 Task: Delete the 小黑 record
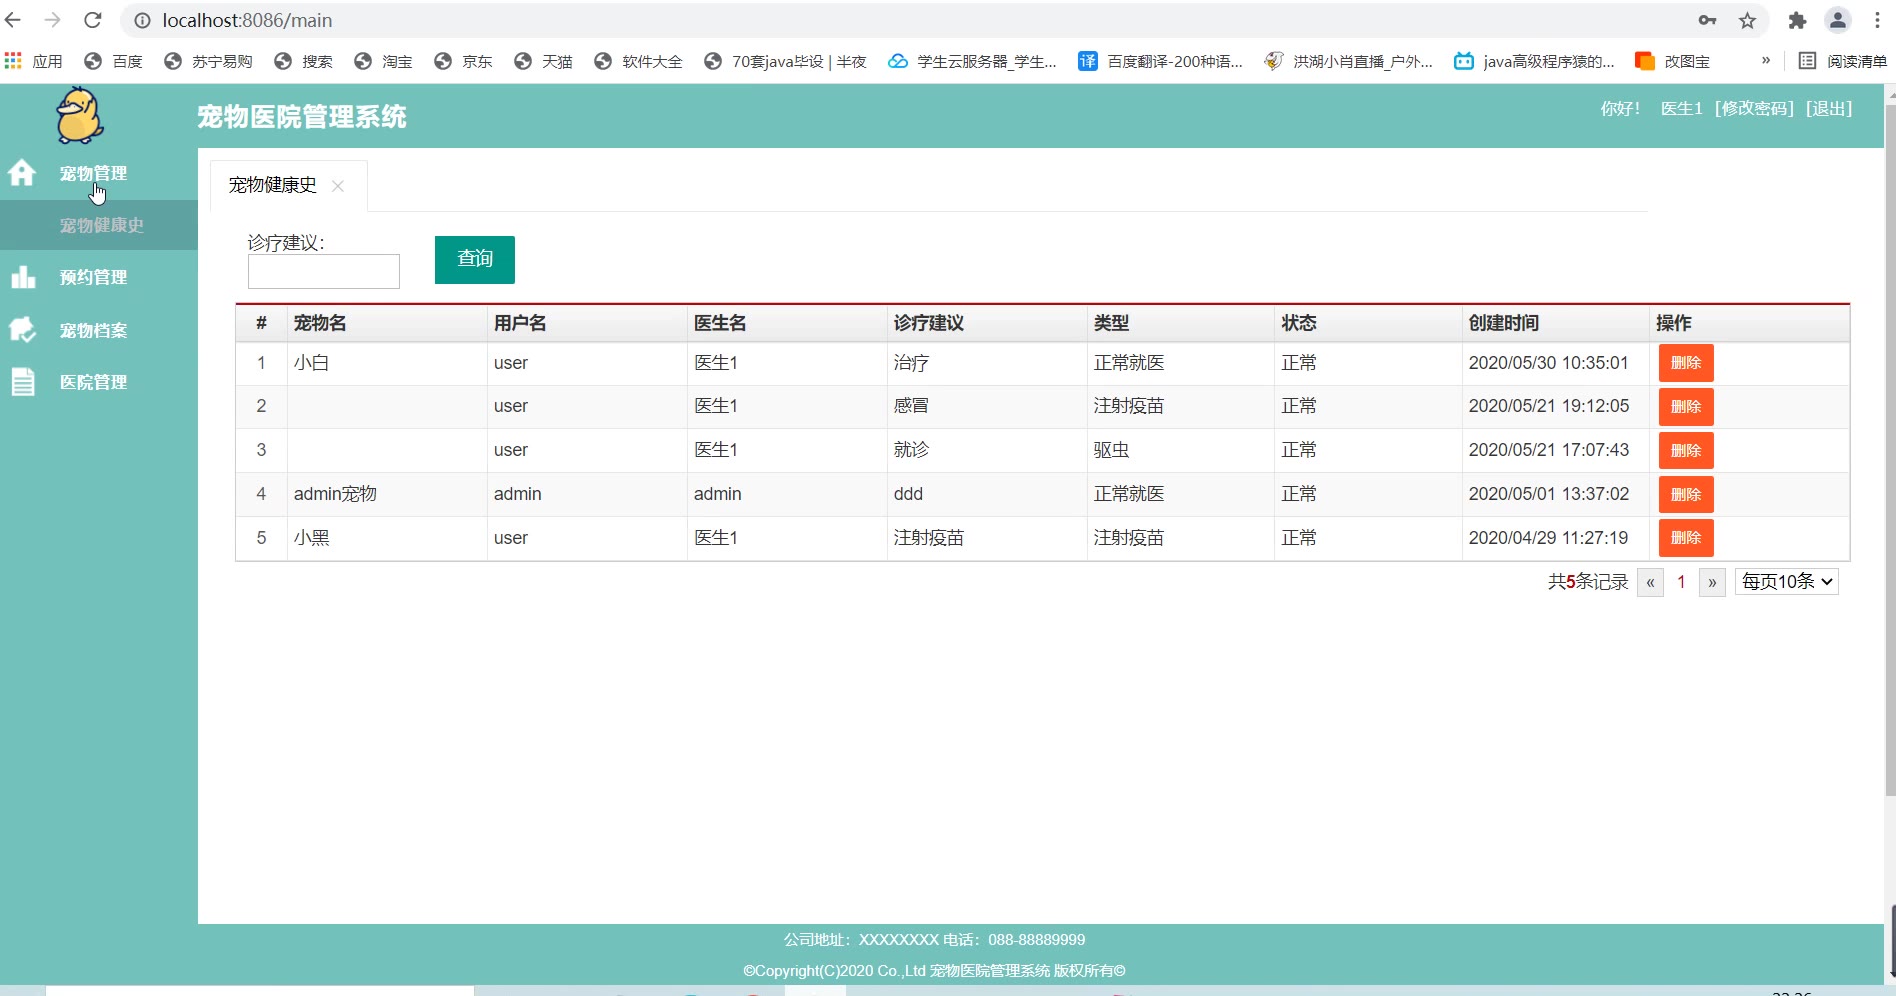point(1686,538)
